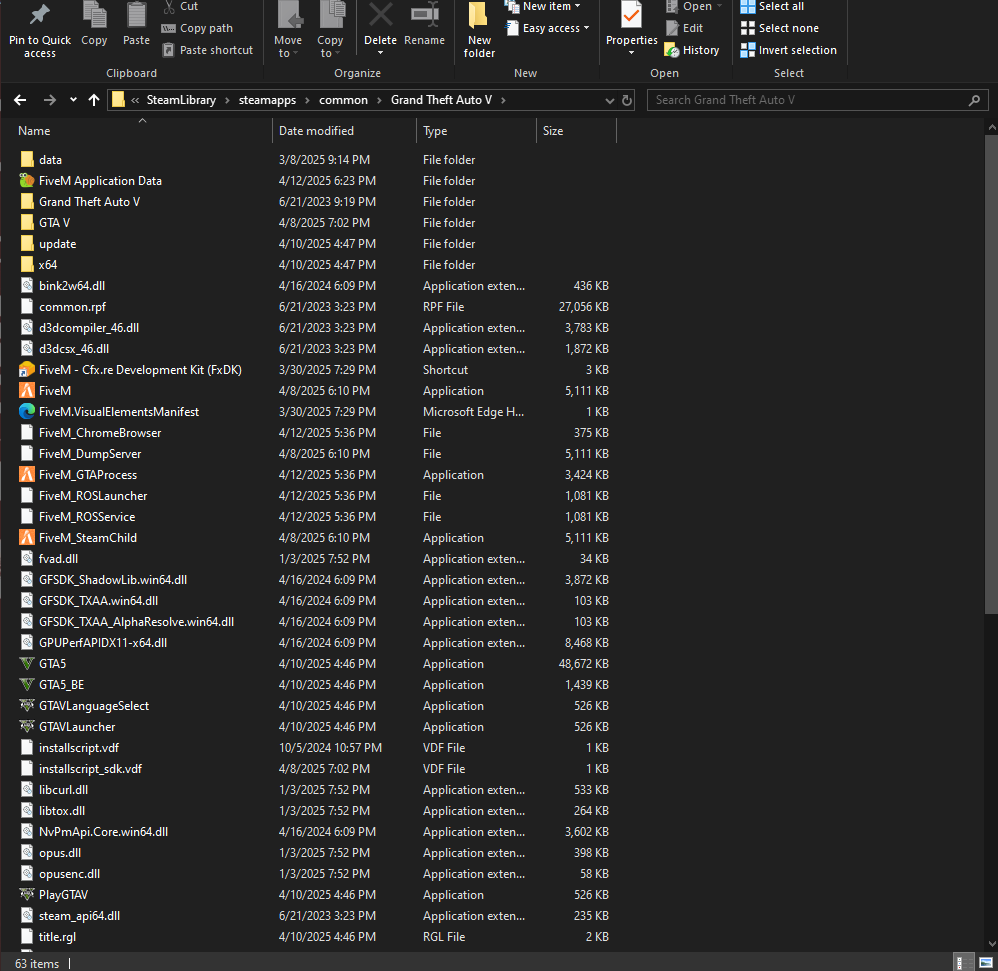998x971 pixels.
Task: Switch to details view layout icon
Action: coord(964,962)
